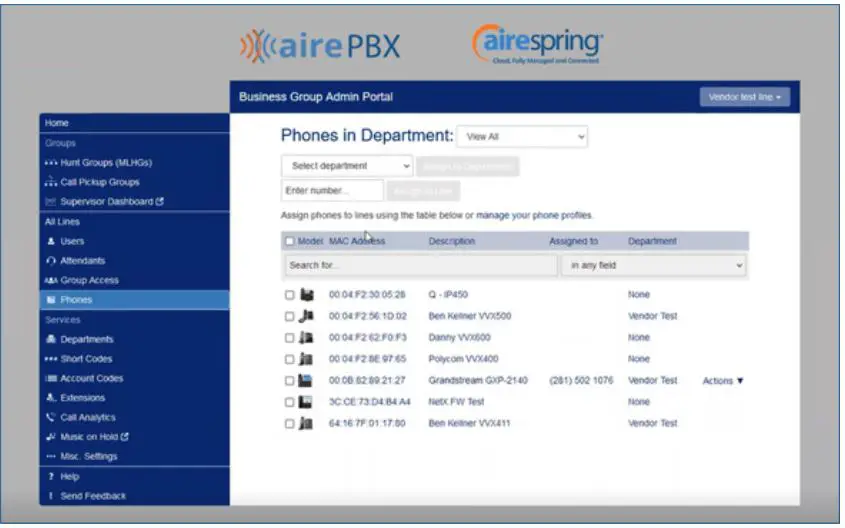Toggle select-all checkbox in table header
The image size is (845, 528).
(x=290, y=241)
